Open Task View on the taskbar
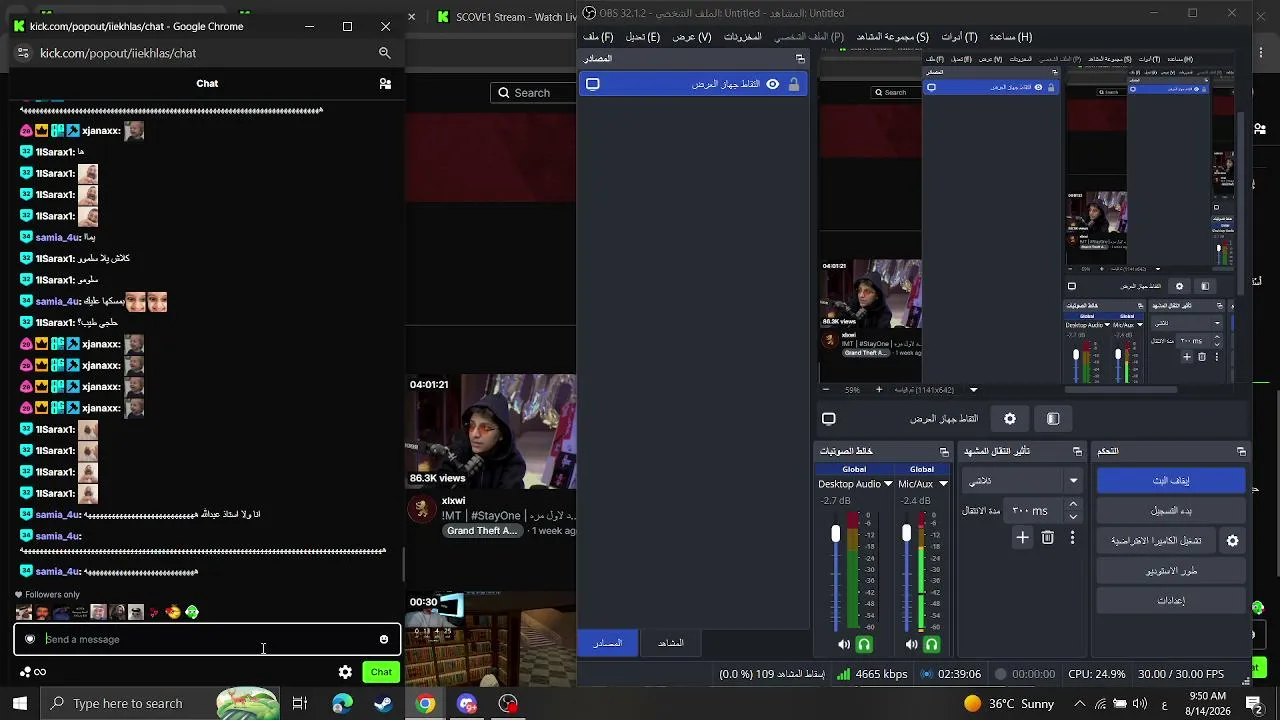Screen dimensions: 1280x720 [x=299, y=704]
